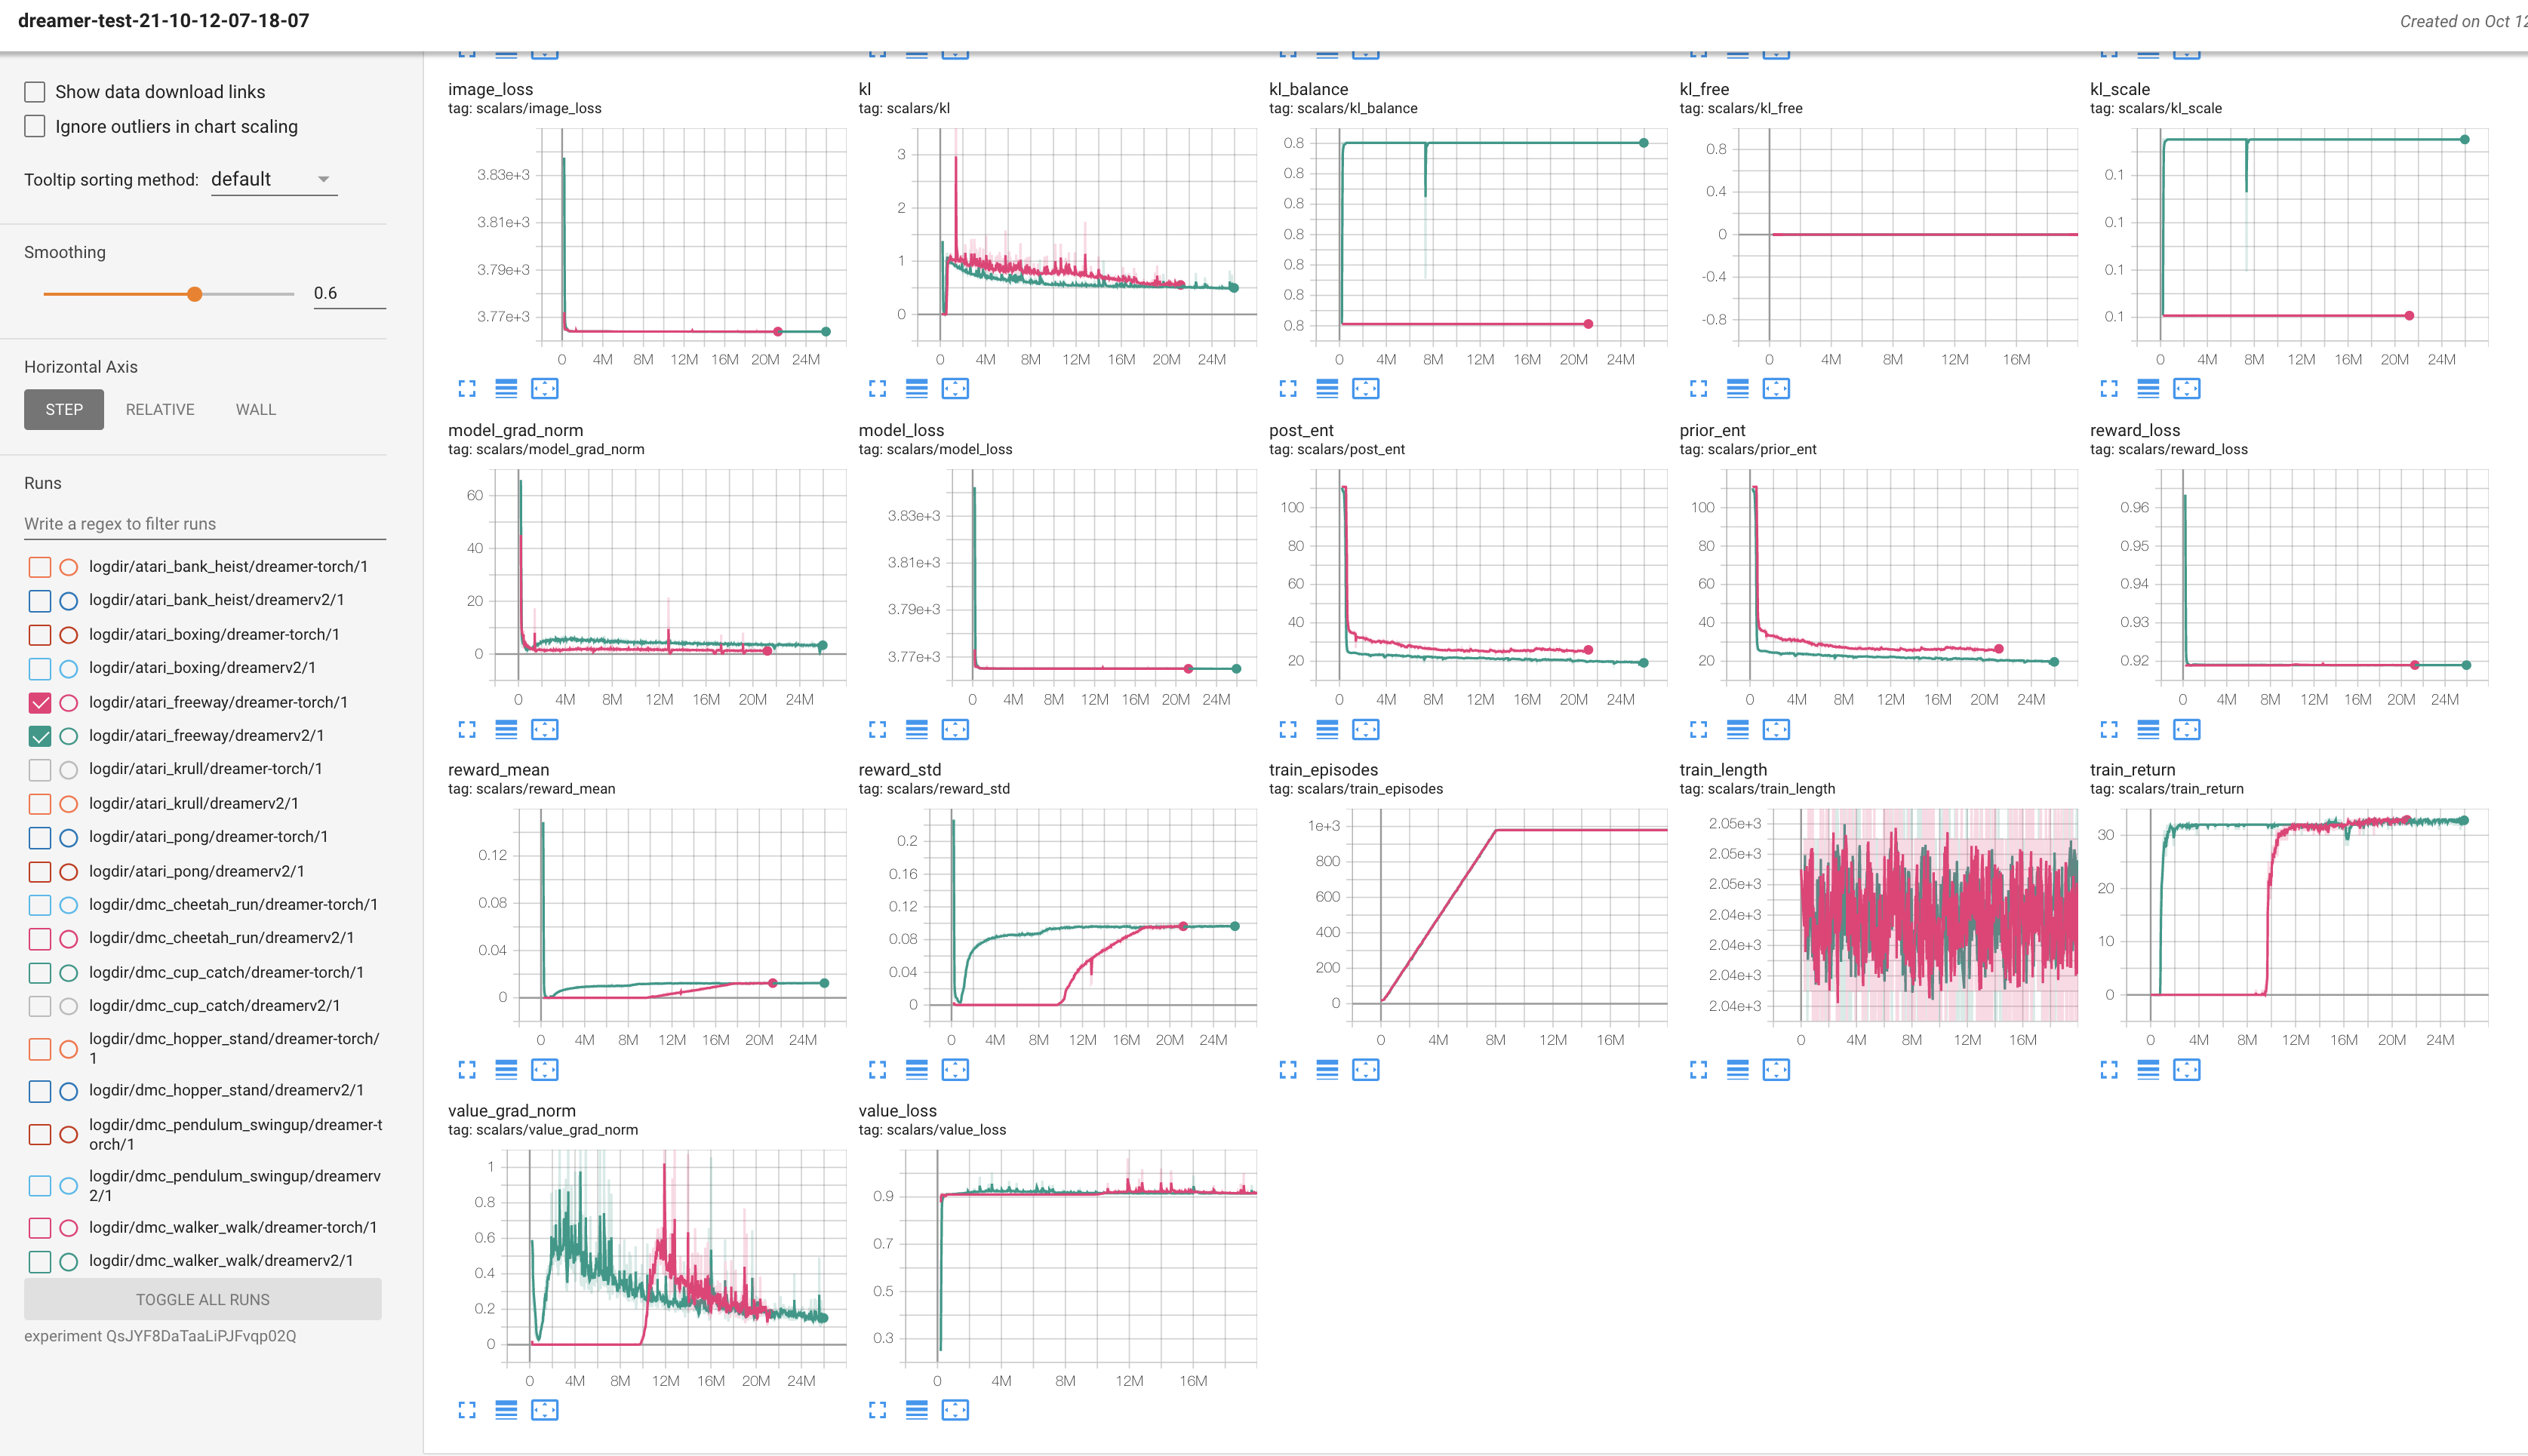Expand the value_grad_norm chart
Viewport: 2528px width, 1456px height.
tap(467, 1409)
